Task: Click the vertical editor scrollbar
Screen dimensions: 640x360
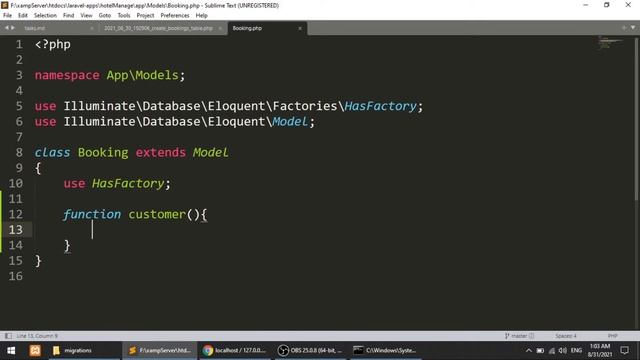Action: tap(637, 118)
